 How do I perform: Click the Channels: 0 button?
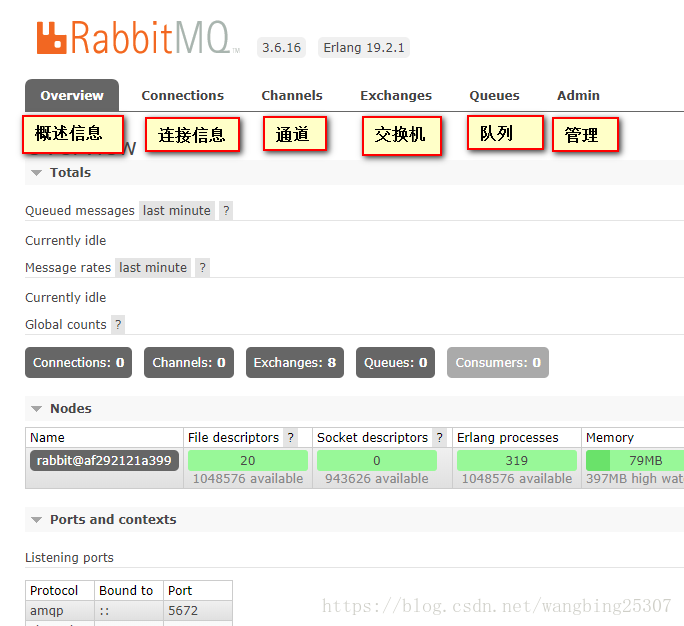click(x=189, y=363)
